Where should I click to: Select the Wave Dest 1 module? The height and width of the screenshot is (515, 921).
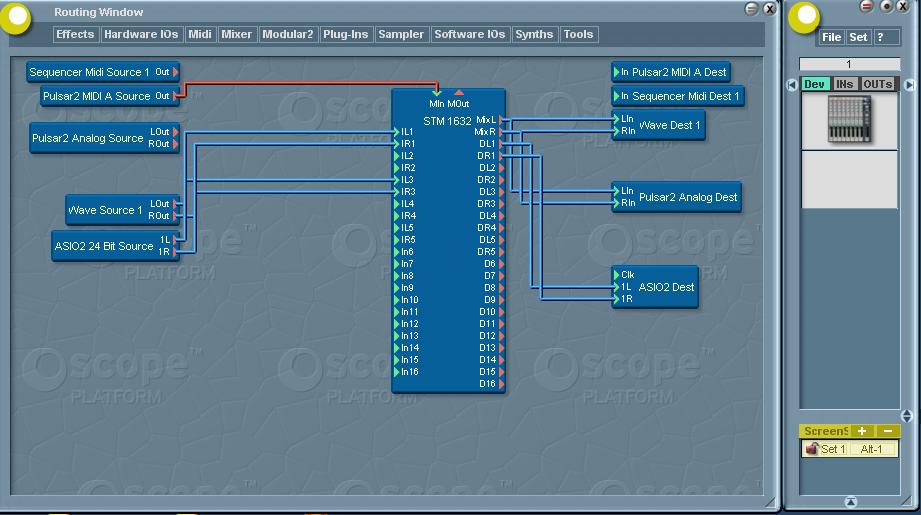coord(658,125)
